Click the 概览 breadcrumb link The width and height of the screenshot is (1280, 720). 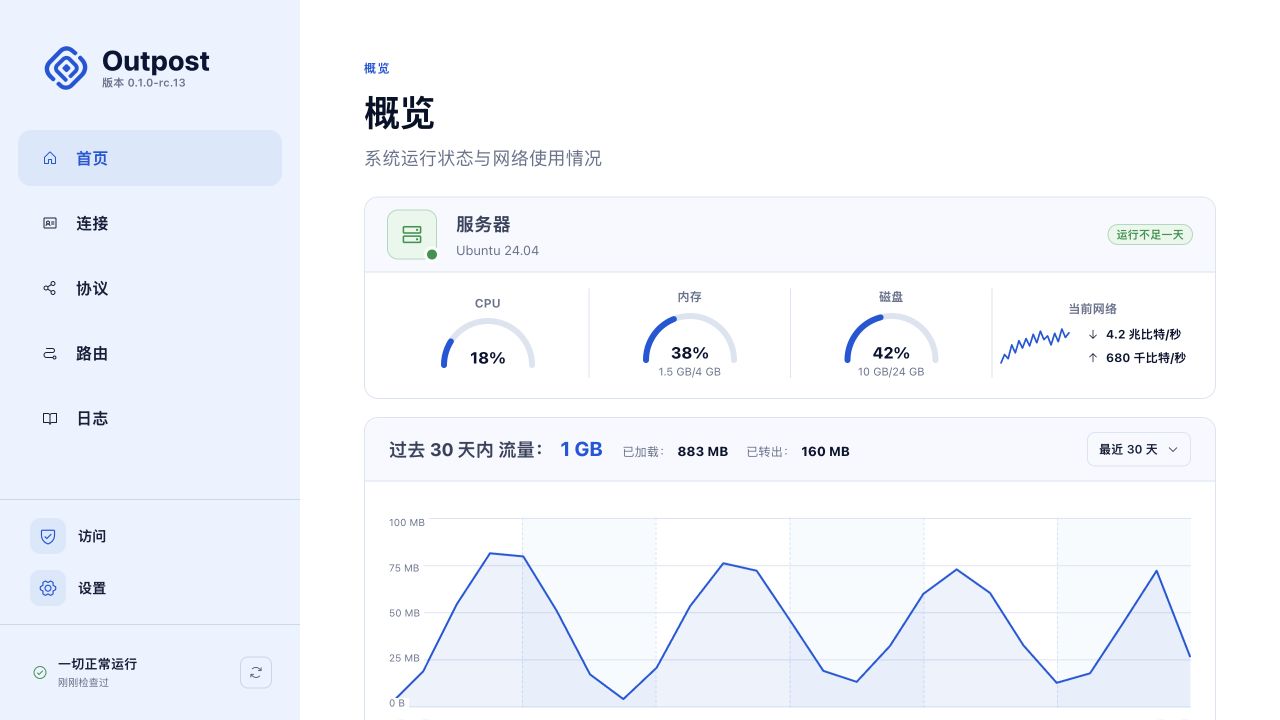tap(377, 68)
